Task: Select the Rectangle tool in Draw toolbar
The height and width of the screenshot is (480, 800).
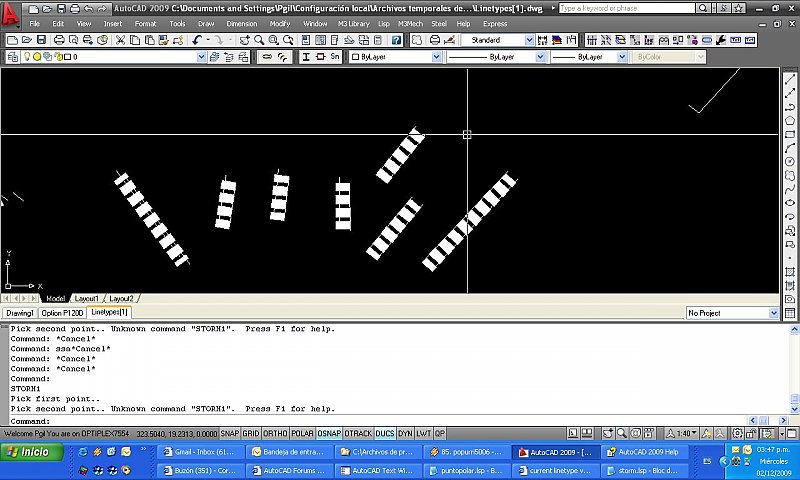Action: tap(790, 134)
